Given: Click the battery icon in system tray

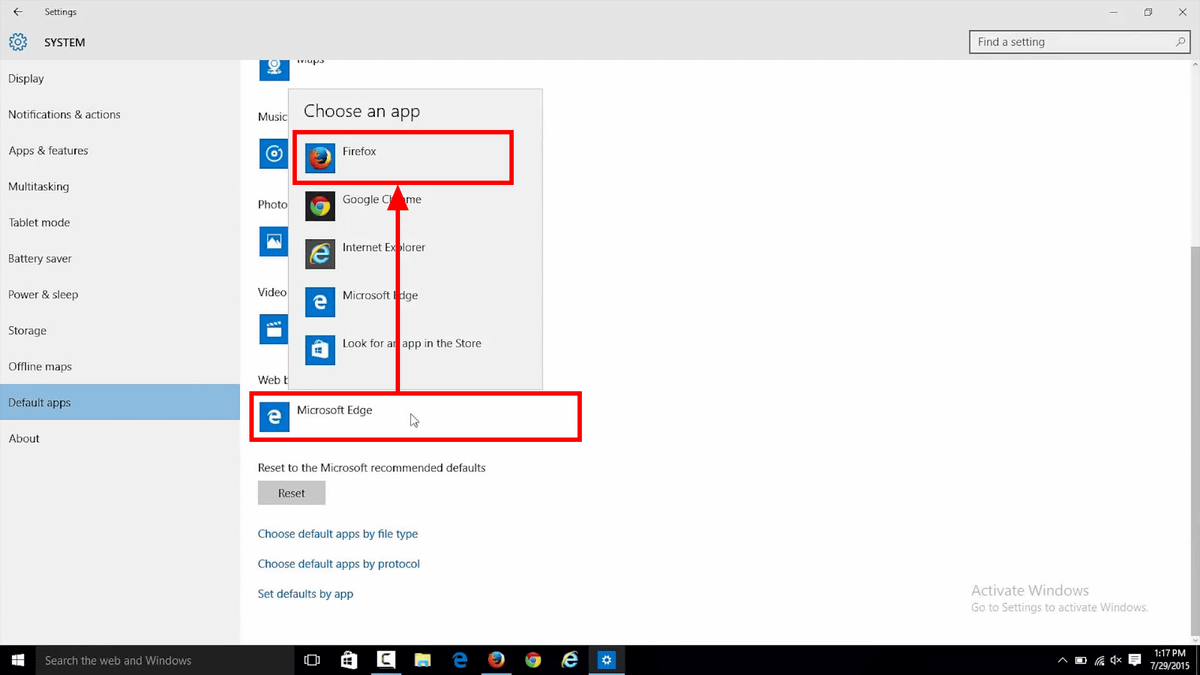Looking at the screenshot, I should [x=1081, y=660].
